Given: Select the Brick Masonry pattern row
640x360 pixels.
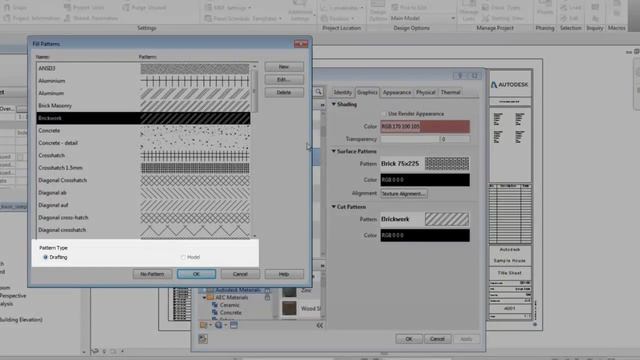Looking at the screenshot, I should pos(143,106).
